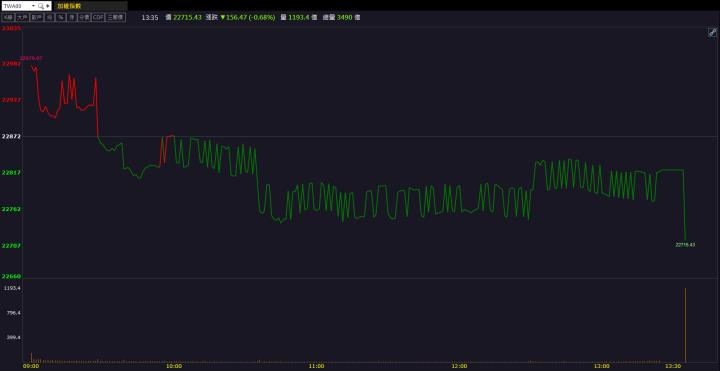Screen dimensions: 720x371
Task: Click the 分價 toolbar button
Action: [84, 17]
